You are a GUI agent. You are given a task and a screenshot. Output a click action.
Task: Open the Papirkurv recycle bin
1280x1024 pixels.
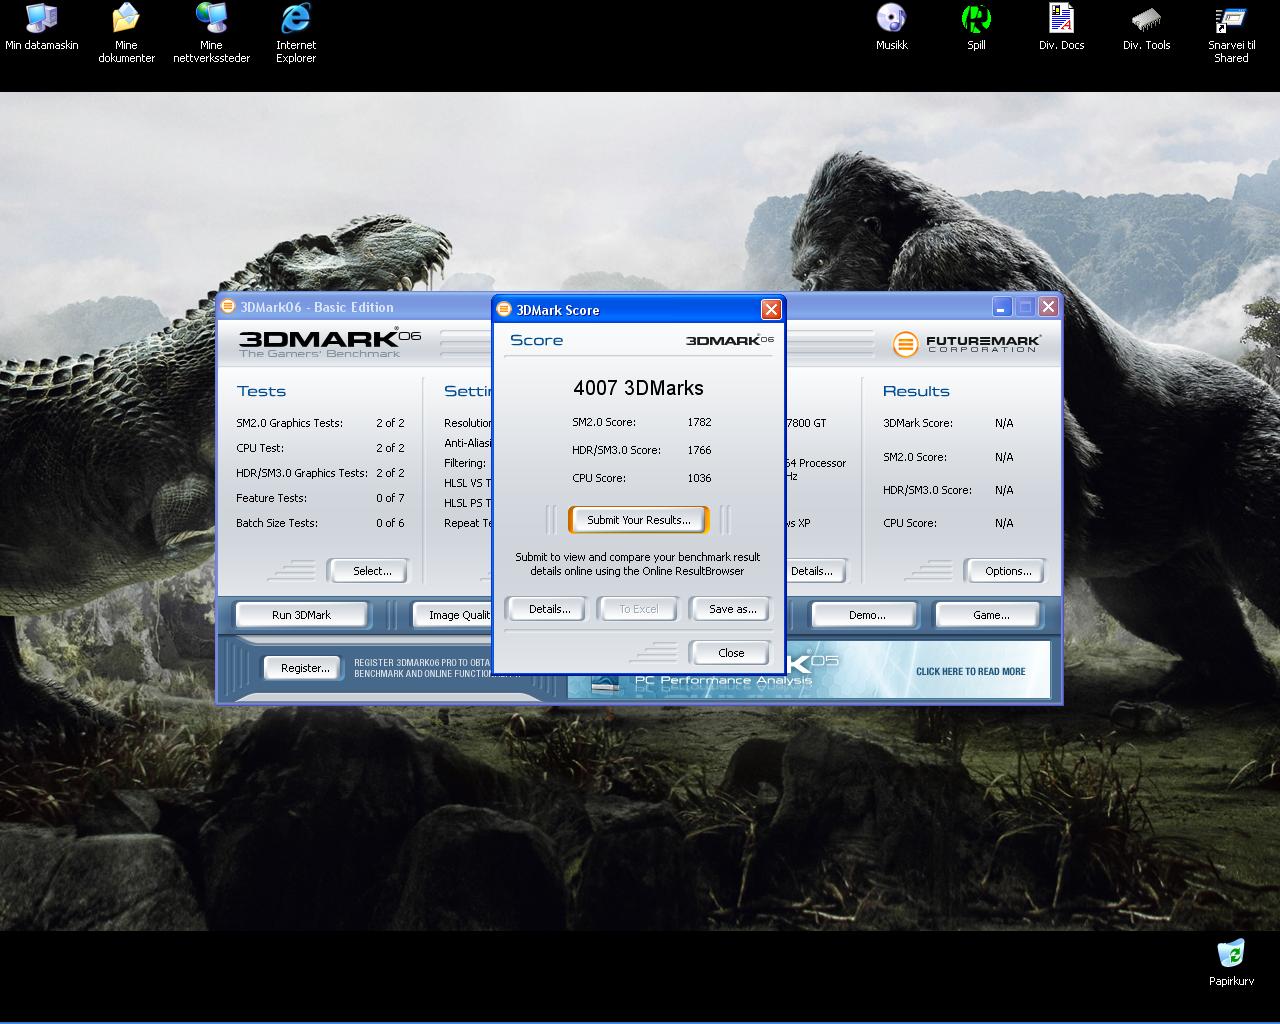tap(1231, 962)
